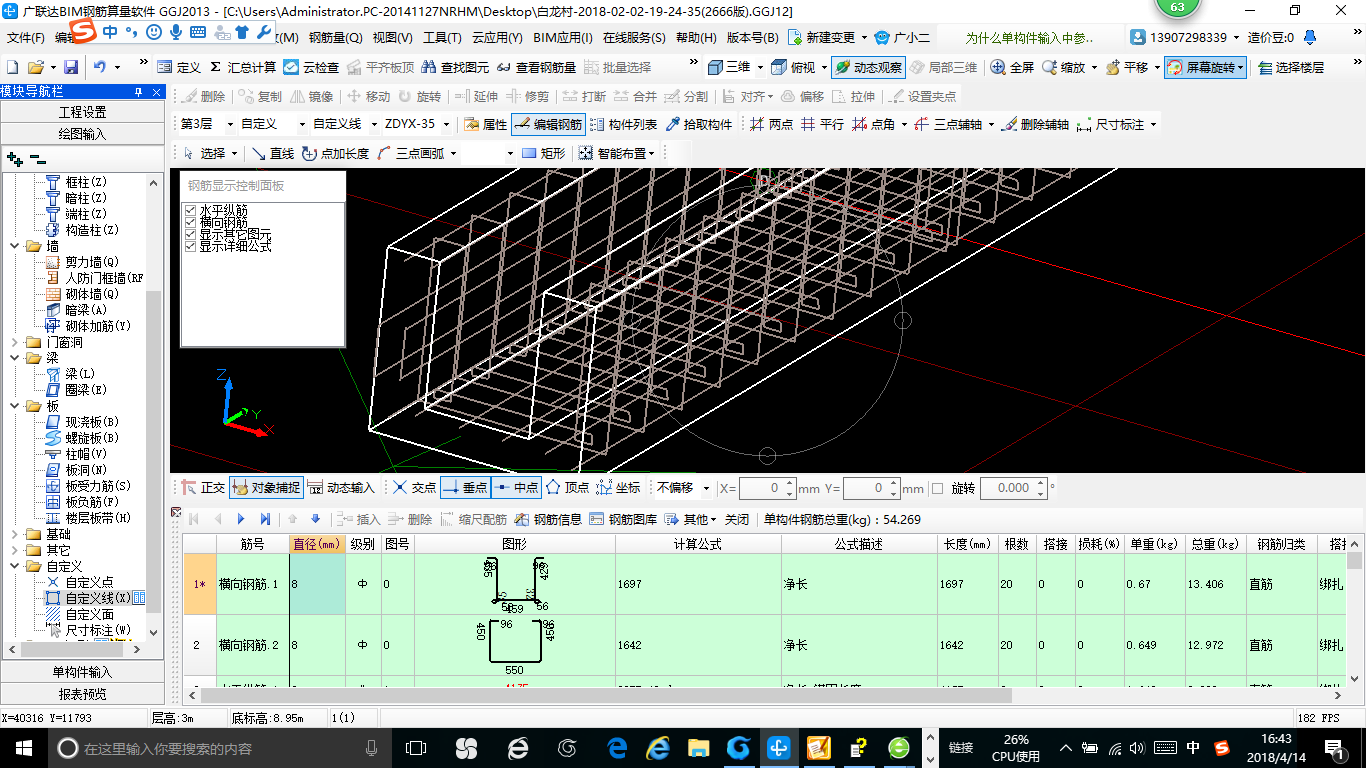Uncheck 水平纵筋 checkbox
Screen dimensions: 1366x768
(190, 210)
